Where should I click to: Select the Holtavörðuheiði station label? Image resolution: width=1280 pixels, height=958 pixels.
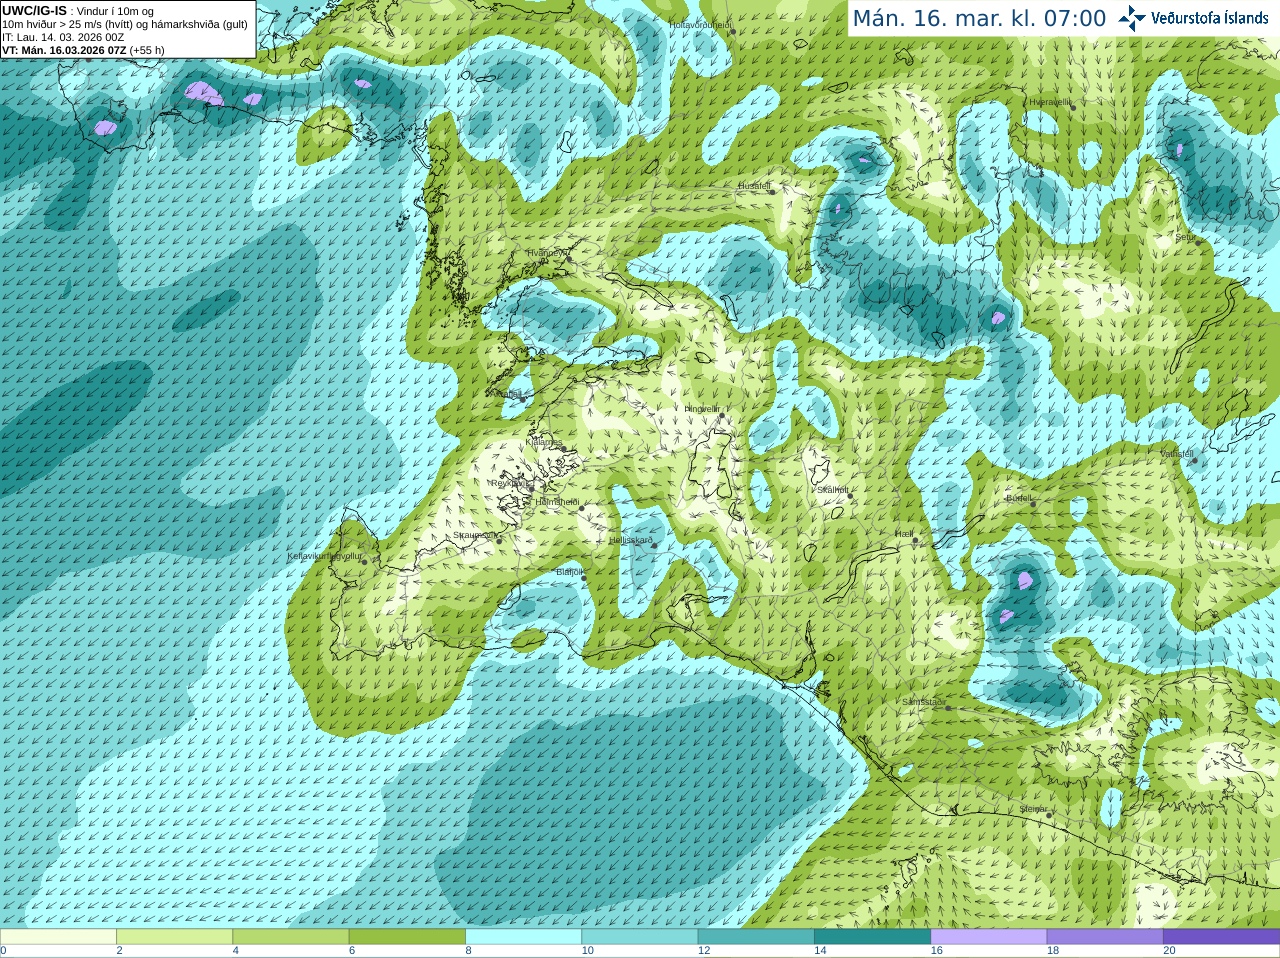tap(700, 24)
